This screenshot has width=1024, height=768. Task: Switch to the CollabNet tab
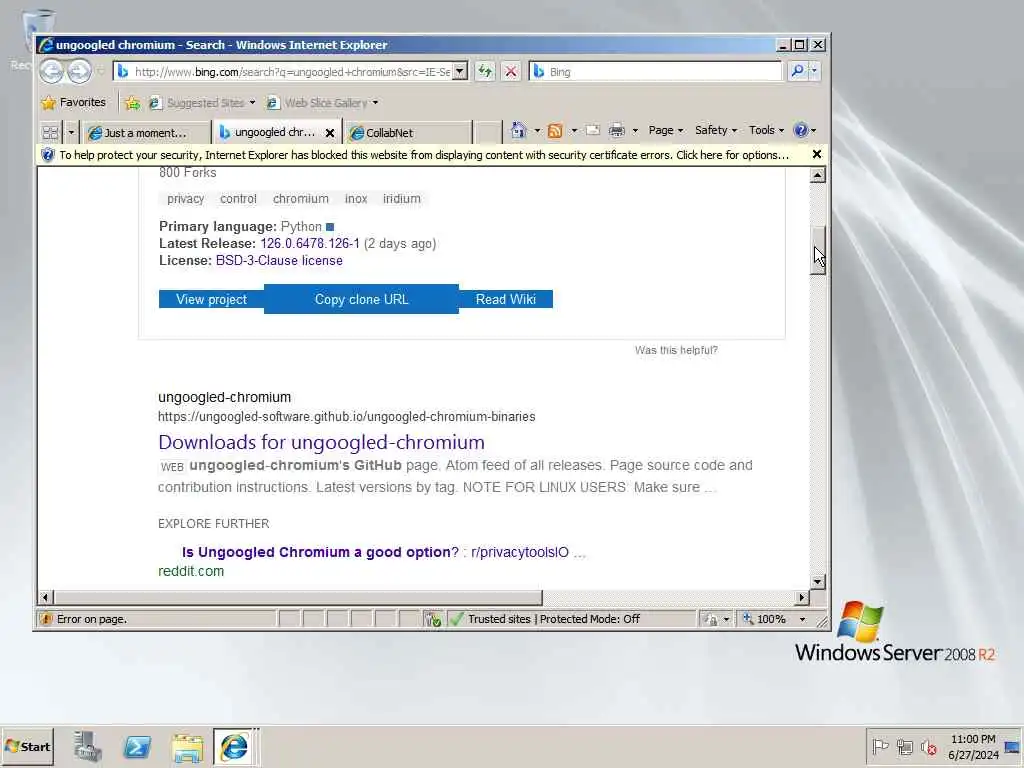(x=408, y=133)
